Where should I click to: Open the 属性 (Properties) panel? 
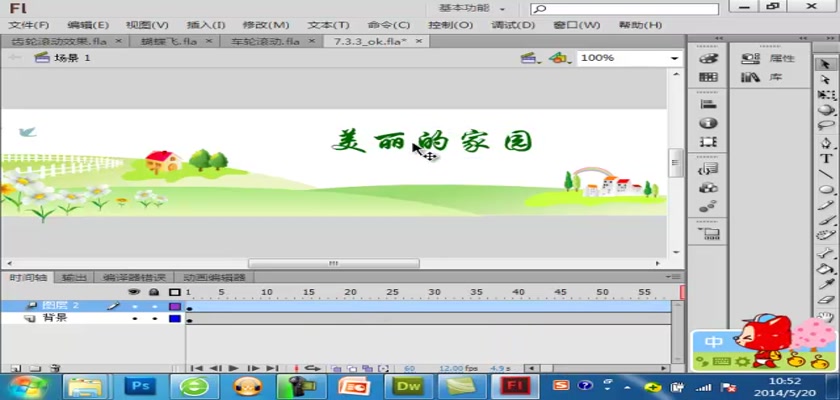click(x=766, y=59)
